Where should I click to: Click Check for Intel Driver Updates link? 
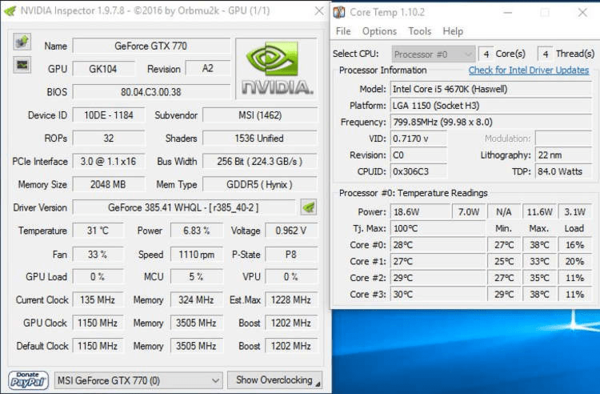coord(528,70)
